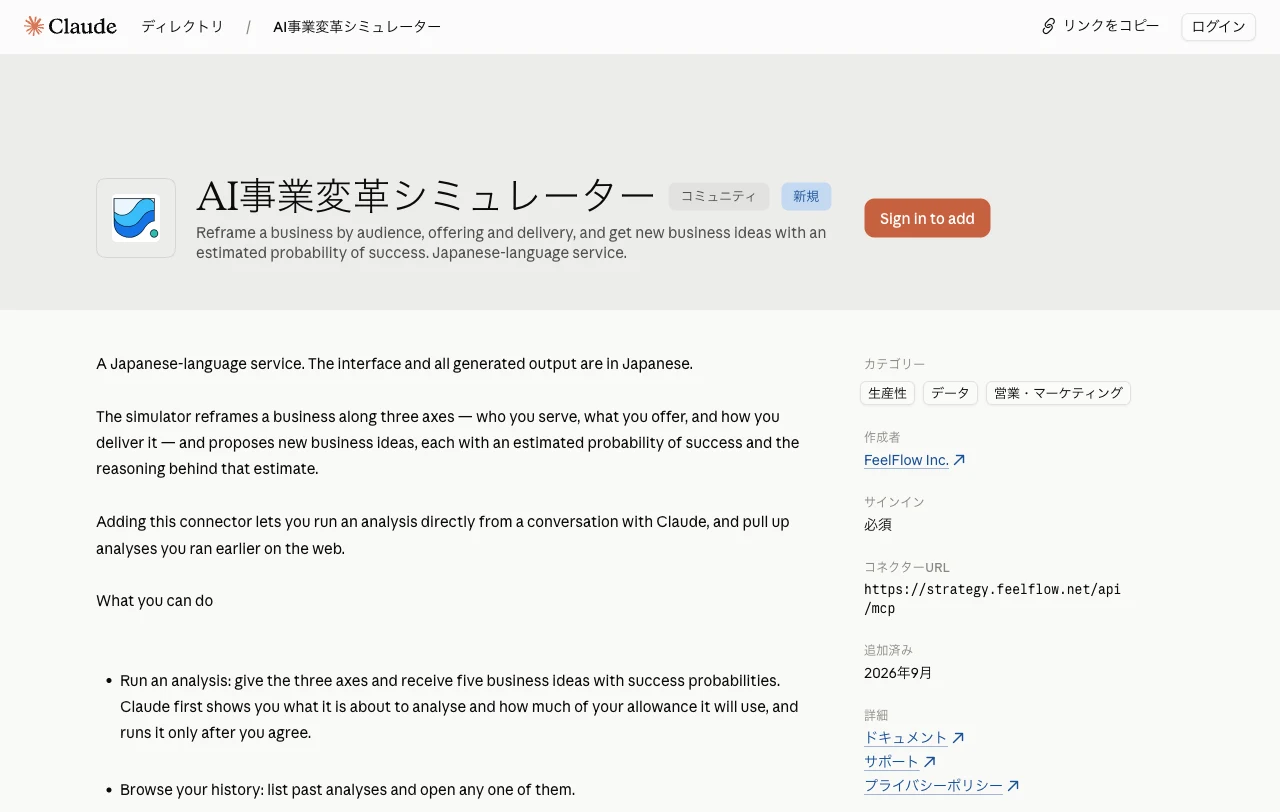Click 'Browse your history' bullet text
Image resolution: width=1280 pixels, height=812 pixels.
[x=347, y=790]
